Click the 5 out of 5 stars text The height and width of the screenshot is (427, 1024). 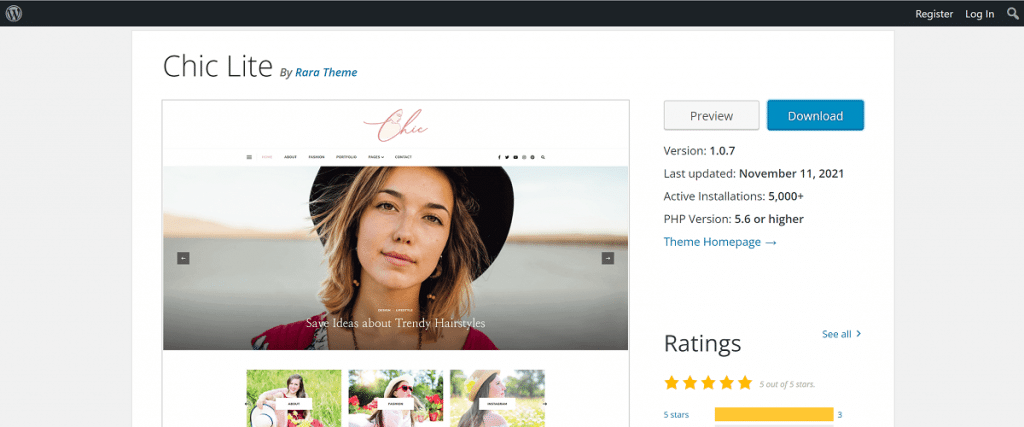coord(787,384)
